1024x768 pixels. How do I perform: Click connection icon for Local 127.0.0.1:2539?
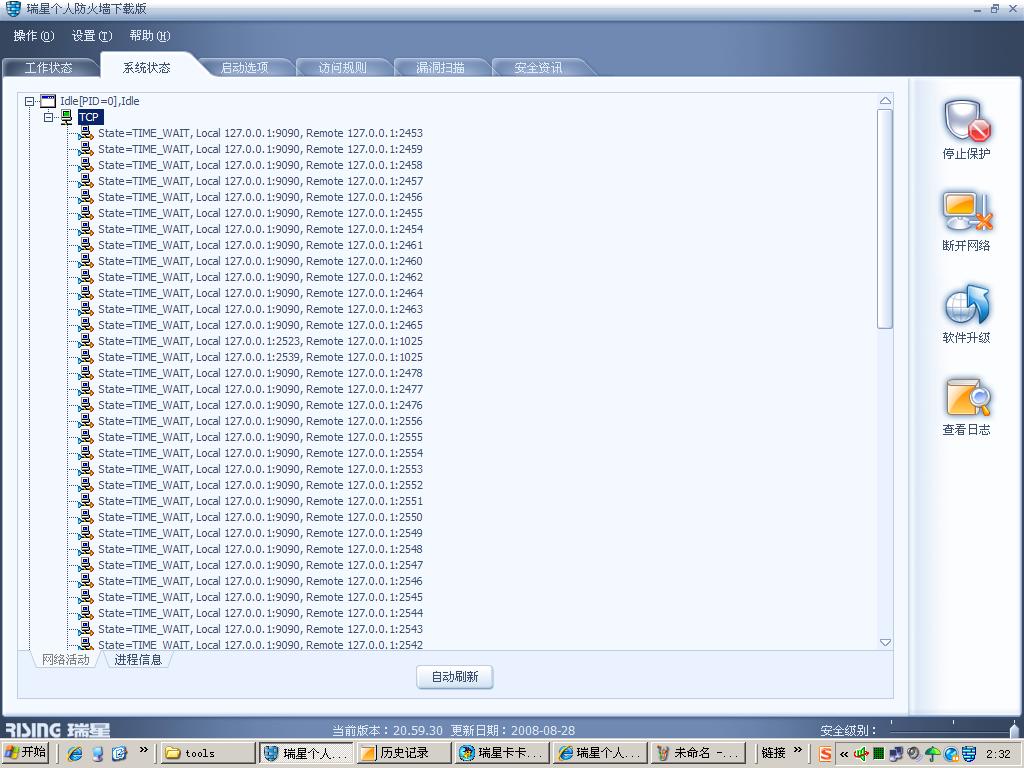click(x=86, y=357)
